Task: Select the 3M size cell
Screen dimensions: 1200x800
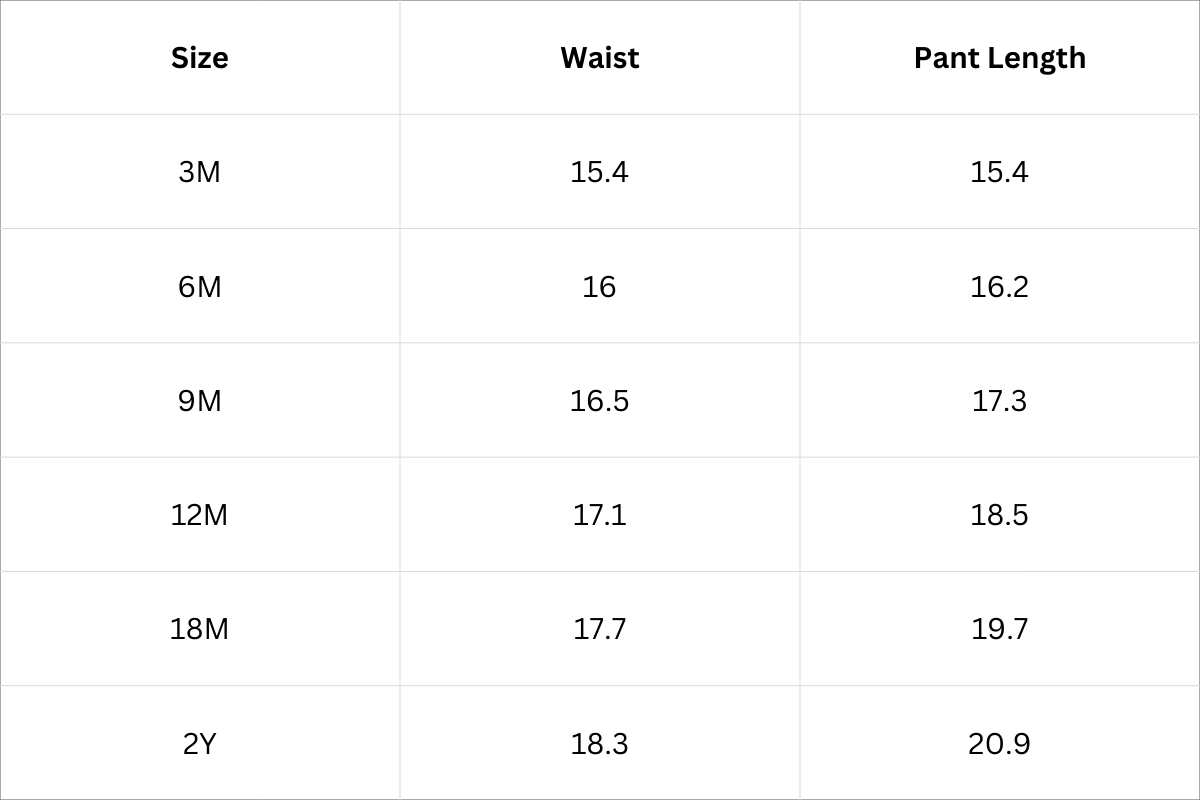Action: pos(199,172)
